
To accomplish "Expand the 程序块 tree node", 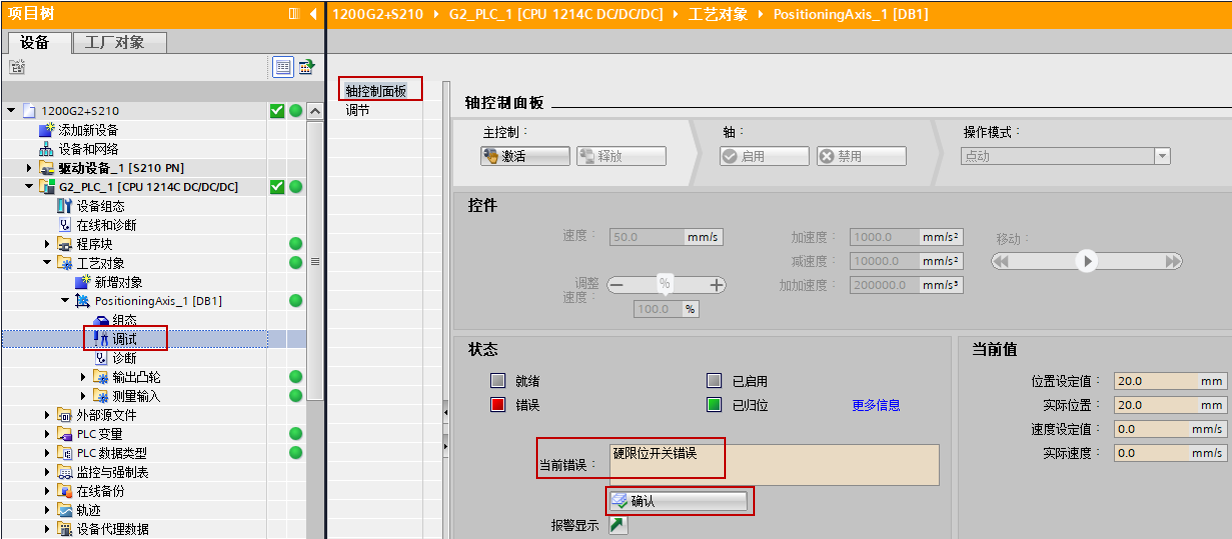I will tap(47, 244).
